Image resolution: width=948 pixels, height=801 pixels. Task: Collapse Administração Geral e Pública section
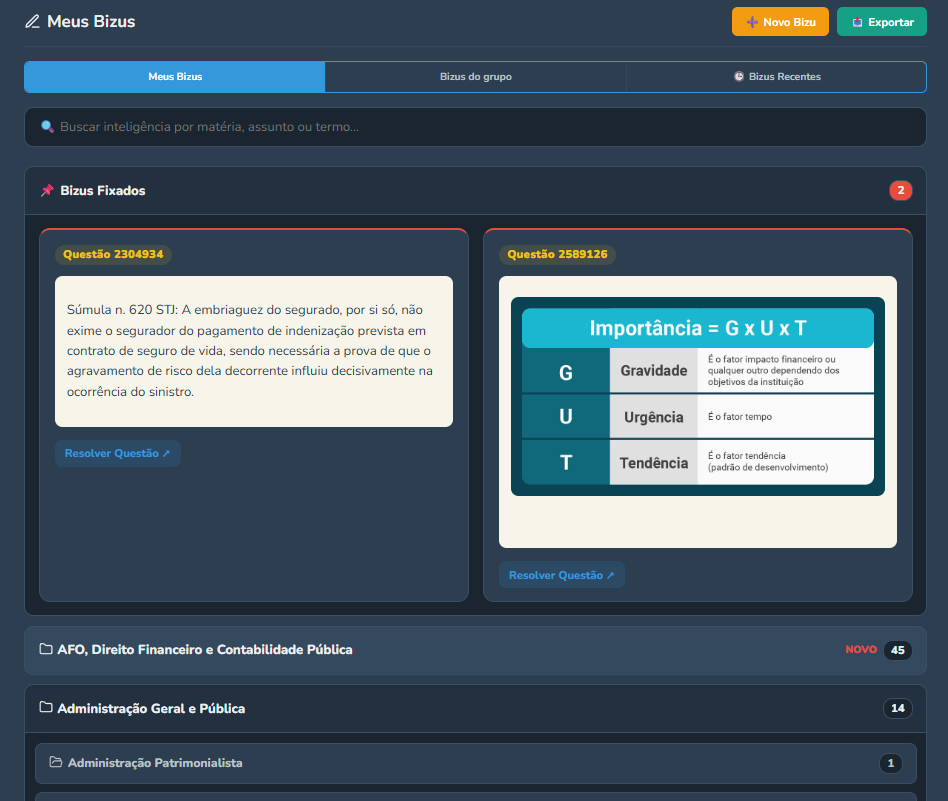coord(475,709)
